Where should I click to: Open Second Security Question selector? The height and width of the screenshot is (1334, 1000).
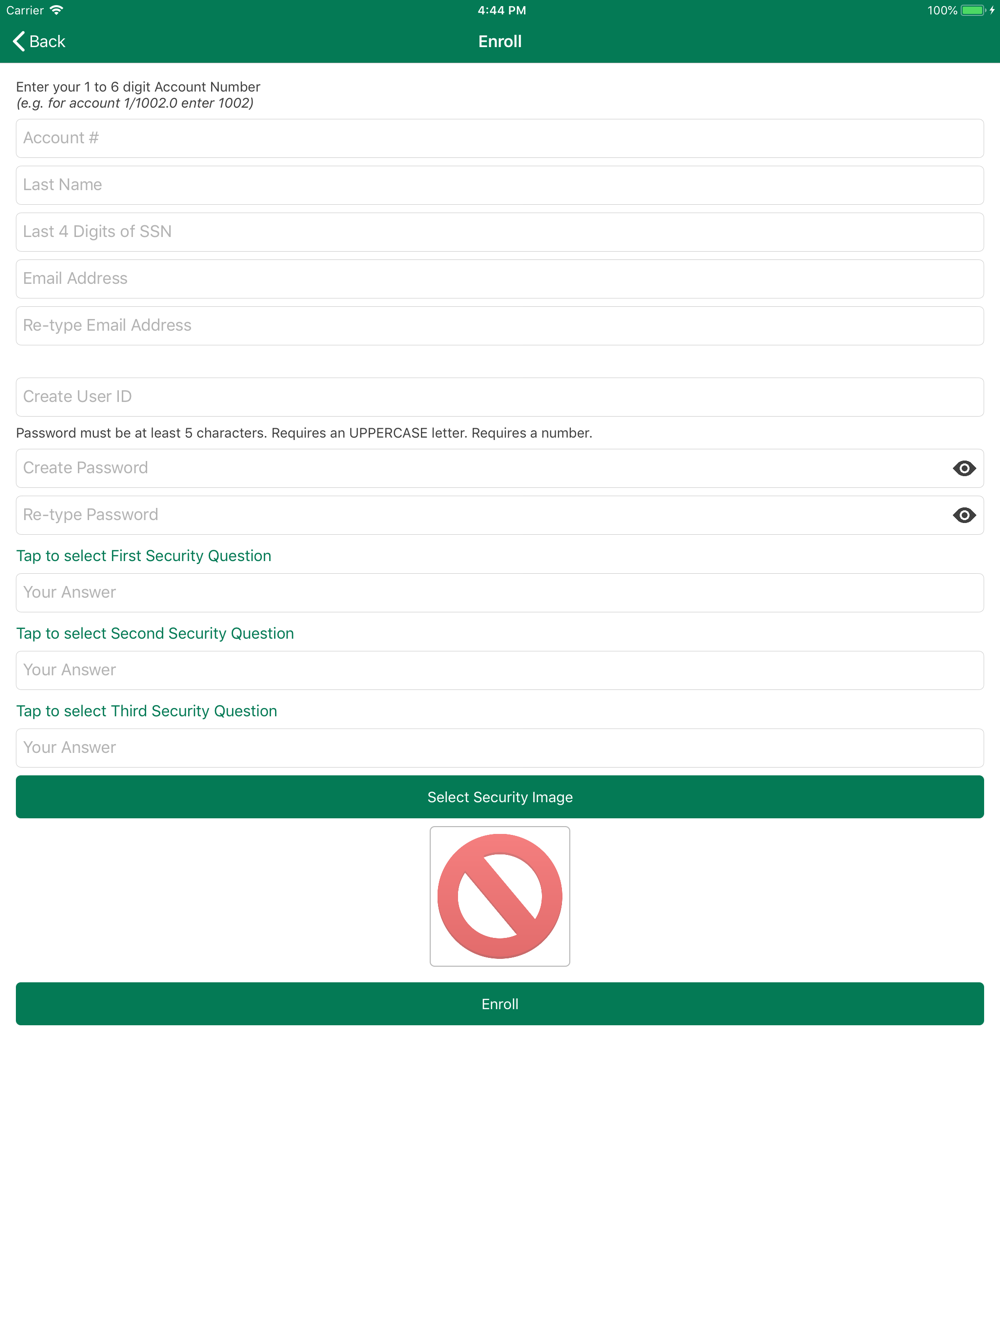click(x=155, y=633)
